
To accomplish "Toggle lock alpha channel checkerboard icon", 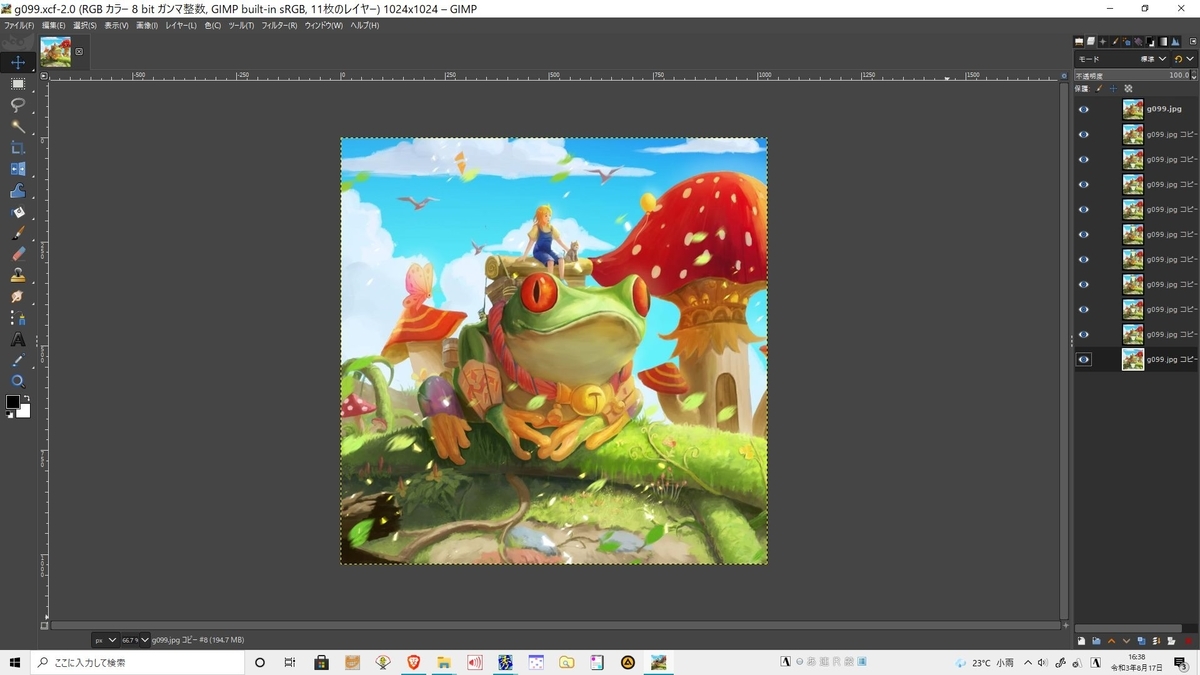I will 1126,88.
